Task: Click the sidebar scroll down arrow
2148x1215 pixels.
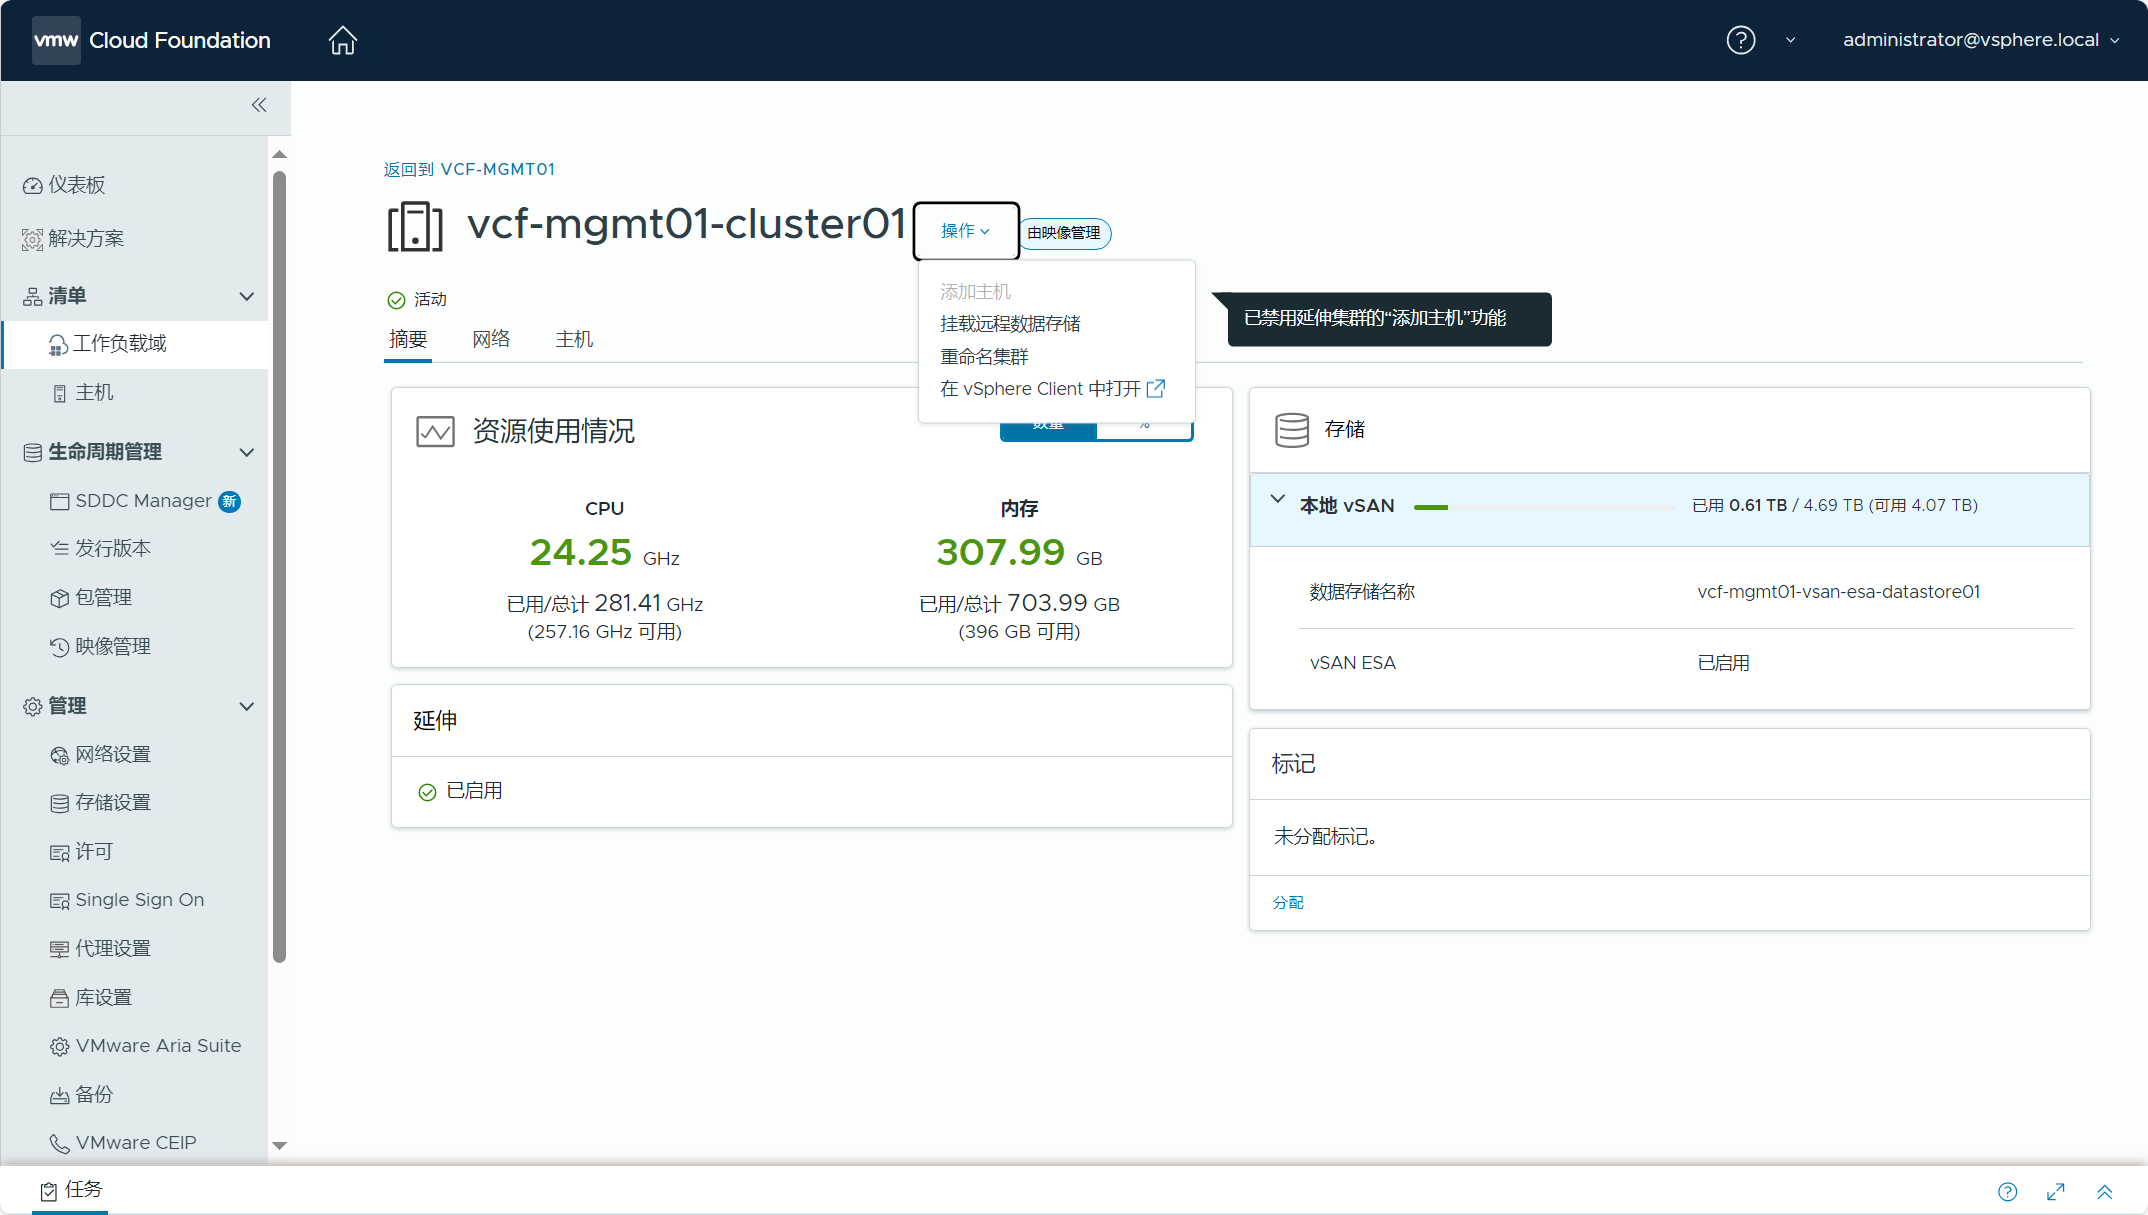Action: tap(280, 1145)
